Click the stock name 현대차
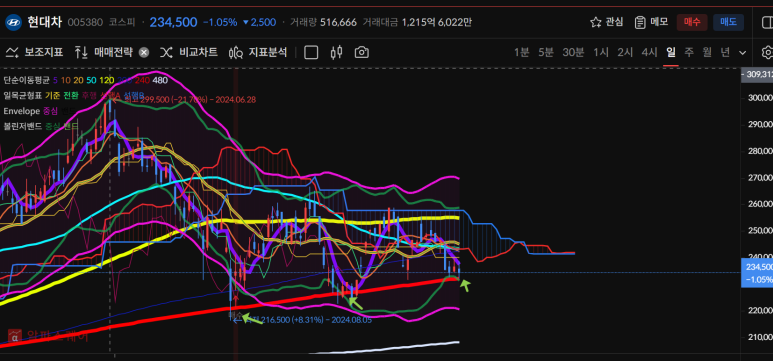This screenshot has height=361, width=773. click(x=44, y=22)
